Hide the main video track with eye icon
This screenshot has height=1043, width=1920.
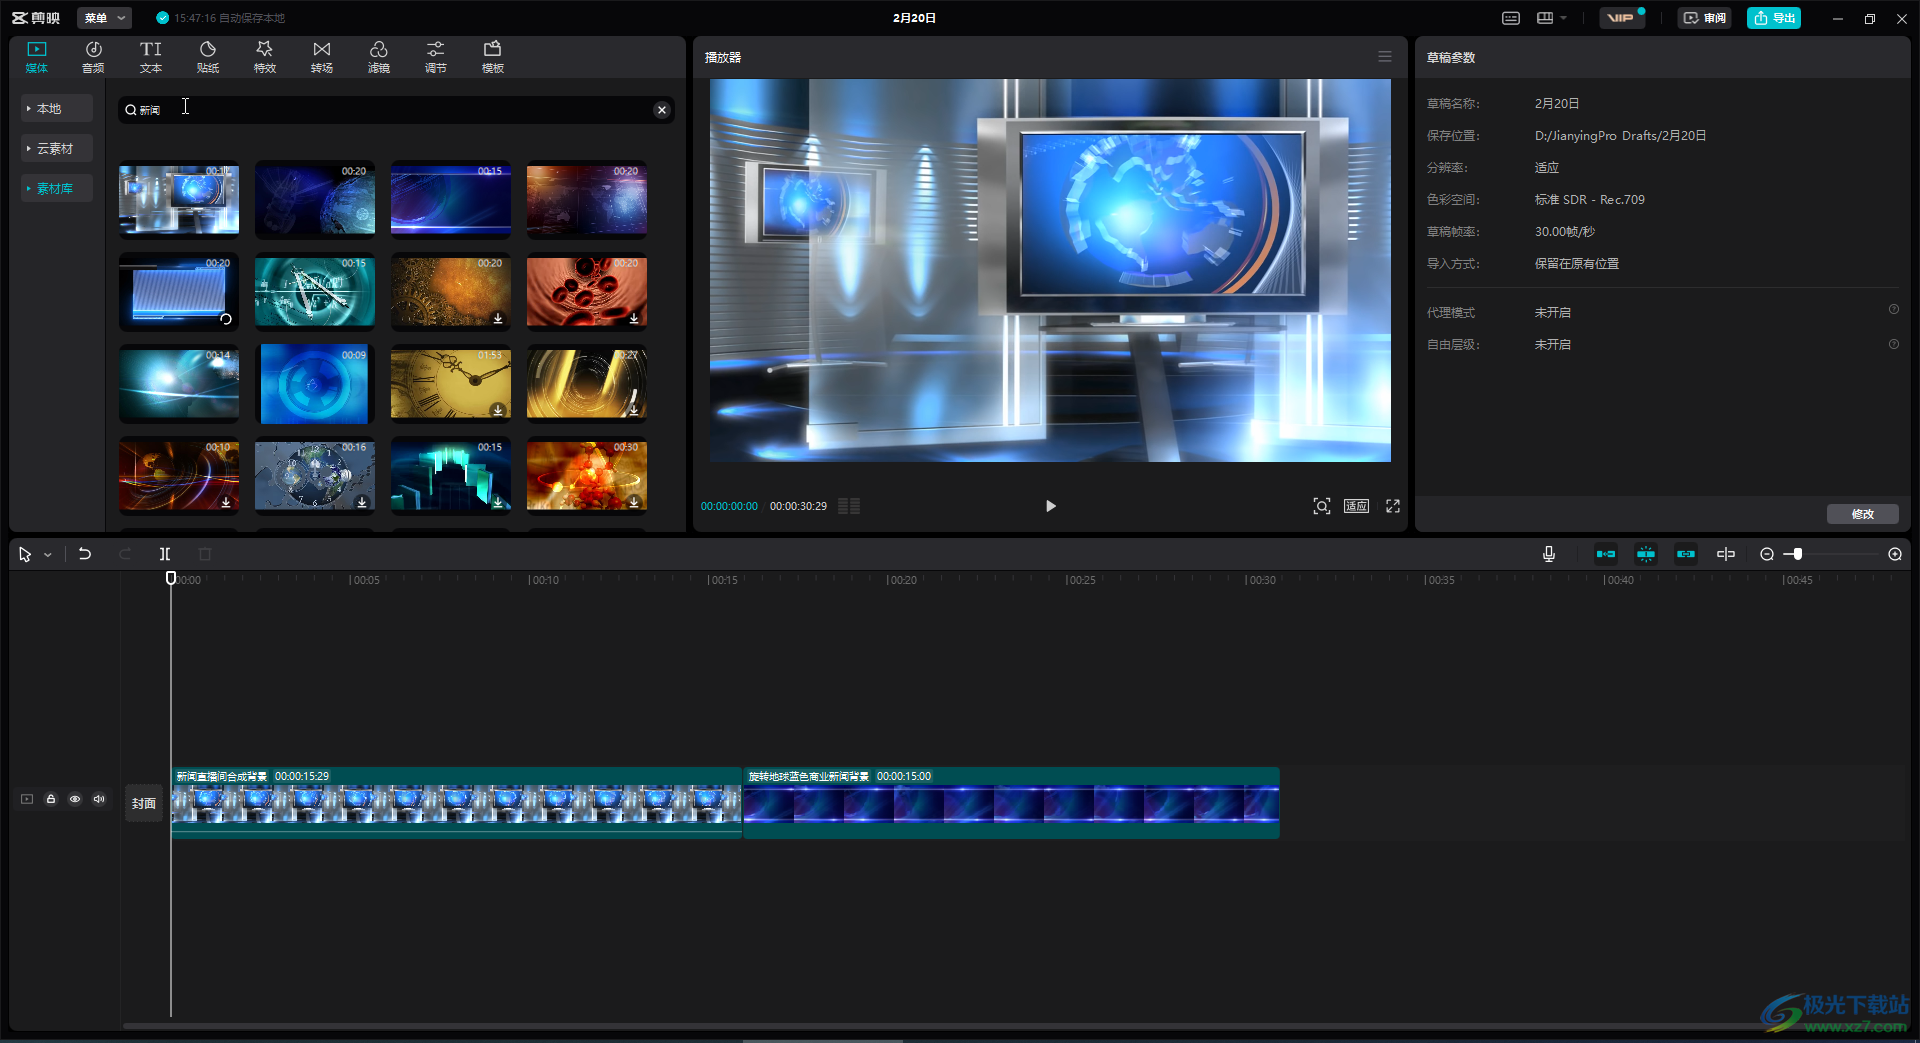(75, 799)
